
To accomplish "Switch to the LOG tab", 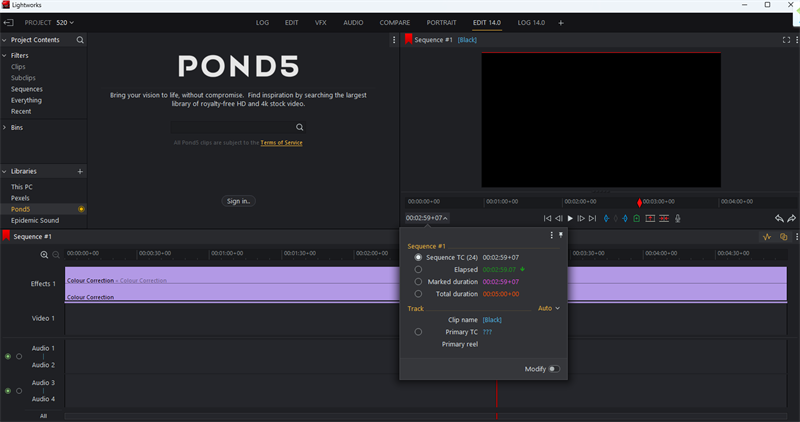I will coord(262,22).
